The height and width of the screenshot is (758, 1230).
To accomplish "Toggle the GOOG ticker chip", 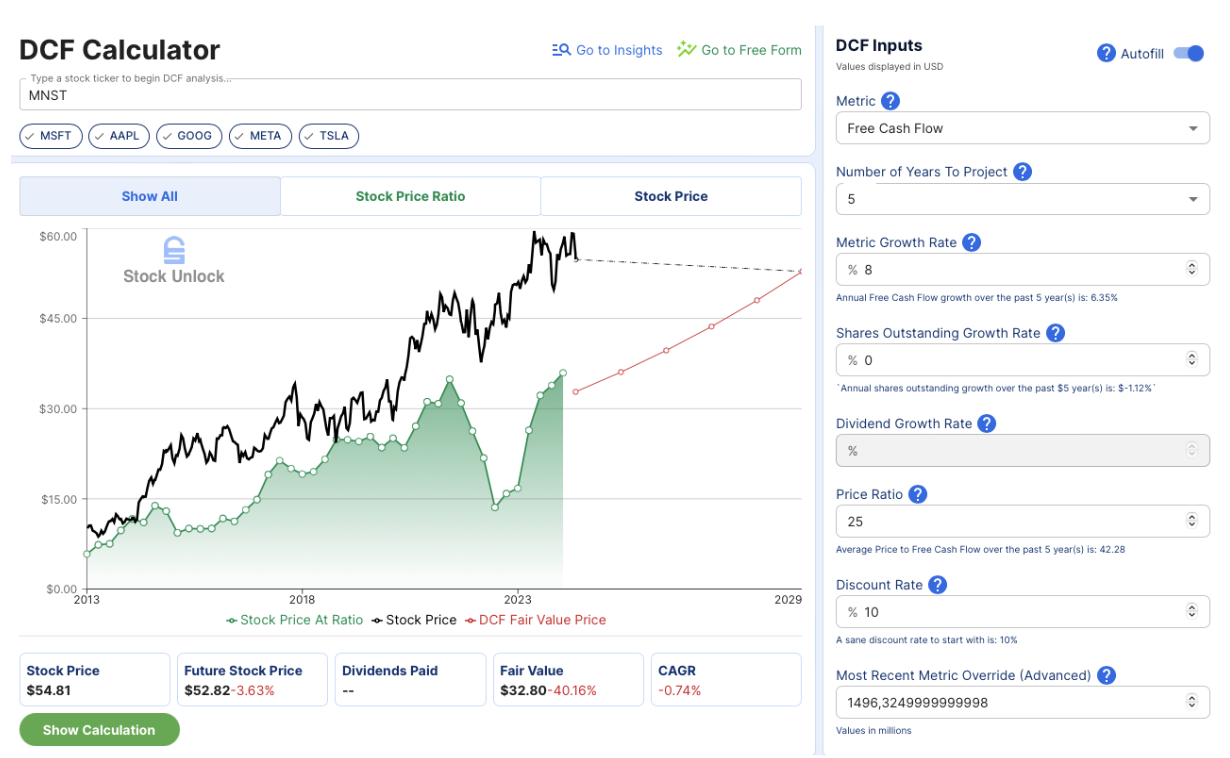I will tap(189, 136).
